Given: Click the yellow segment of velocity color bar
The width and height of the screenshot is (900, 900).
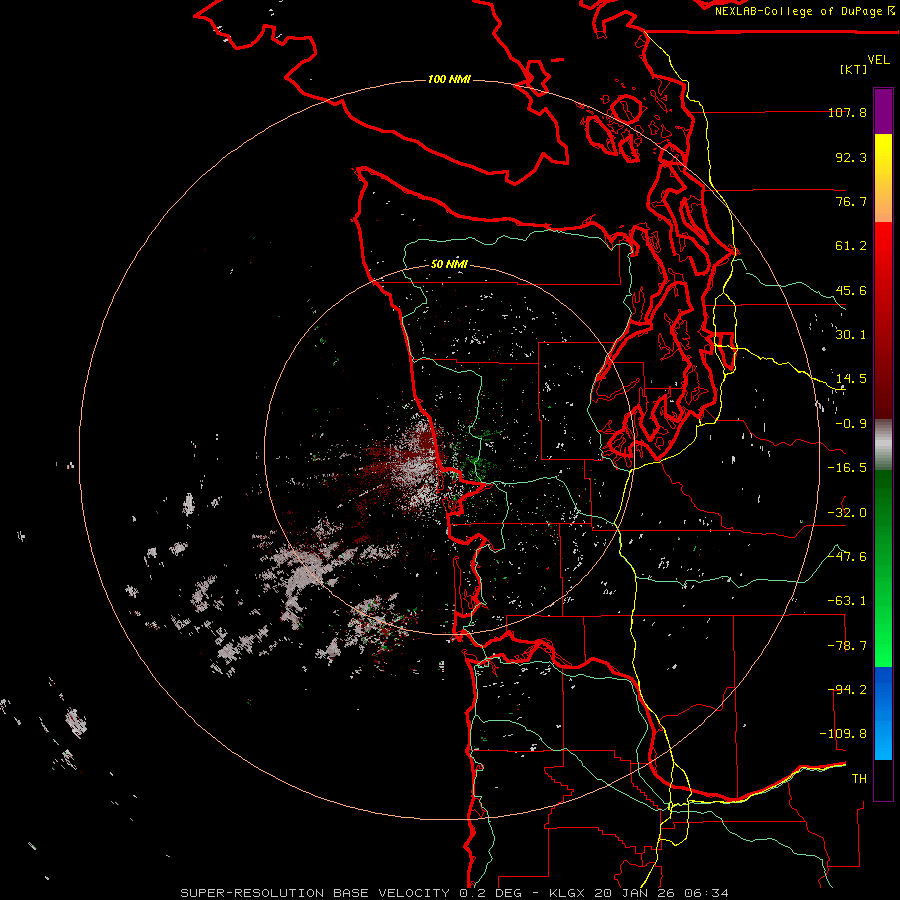Looking at the screenshot, I should [883, 178].
